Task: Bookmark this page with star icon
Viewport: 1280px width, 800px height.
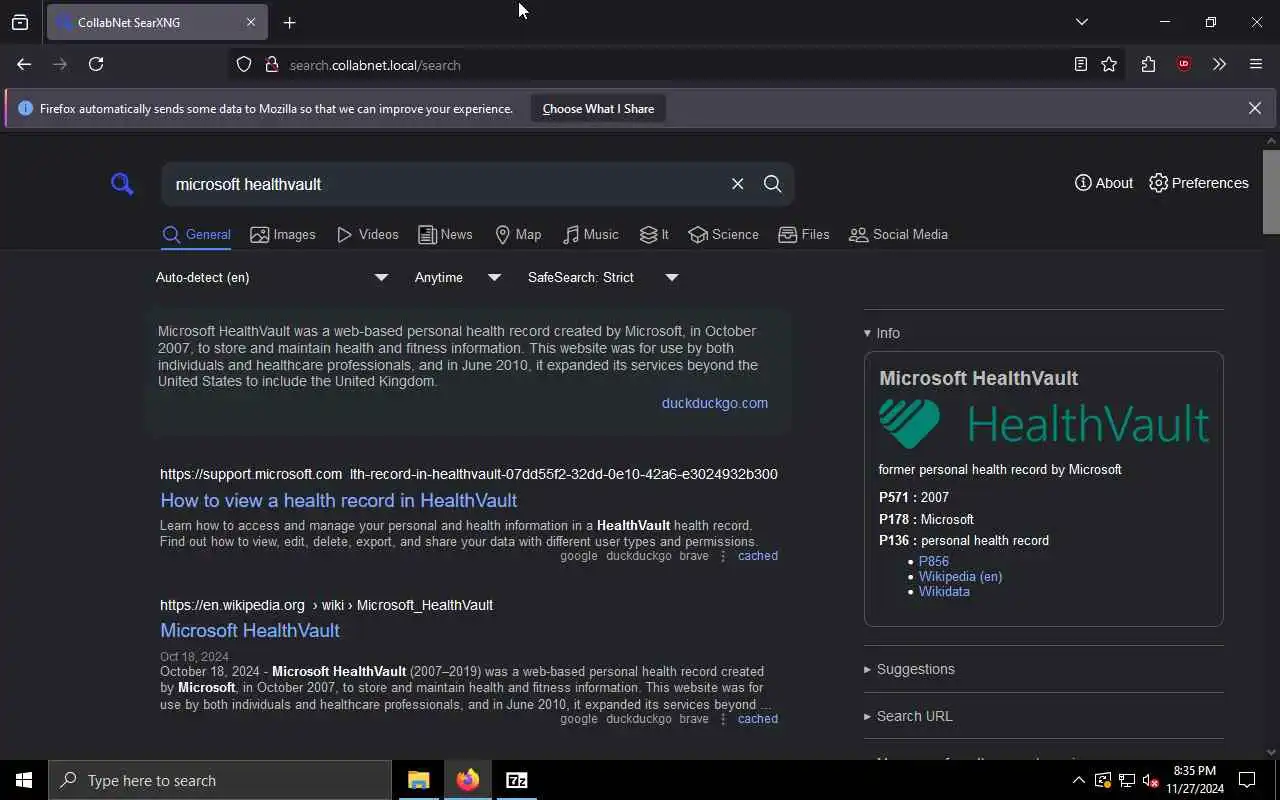Action: 1109,64
